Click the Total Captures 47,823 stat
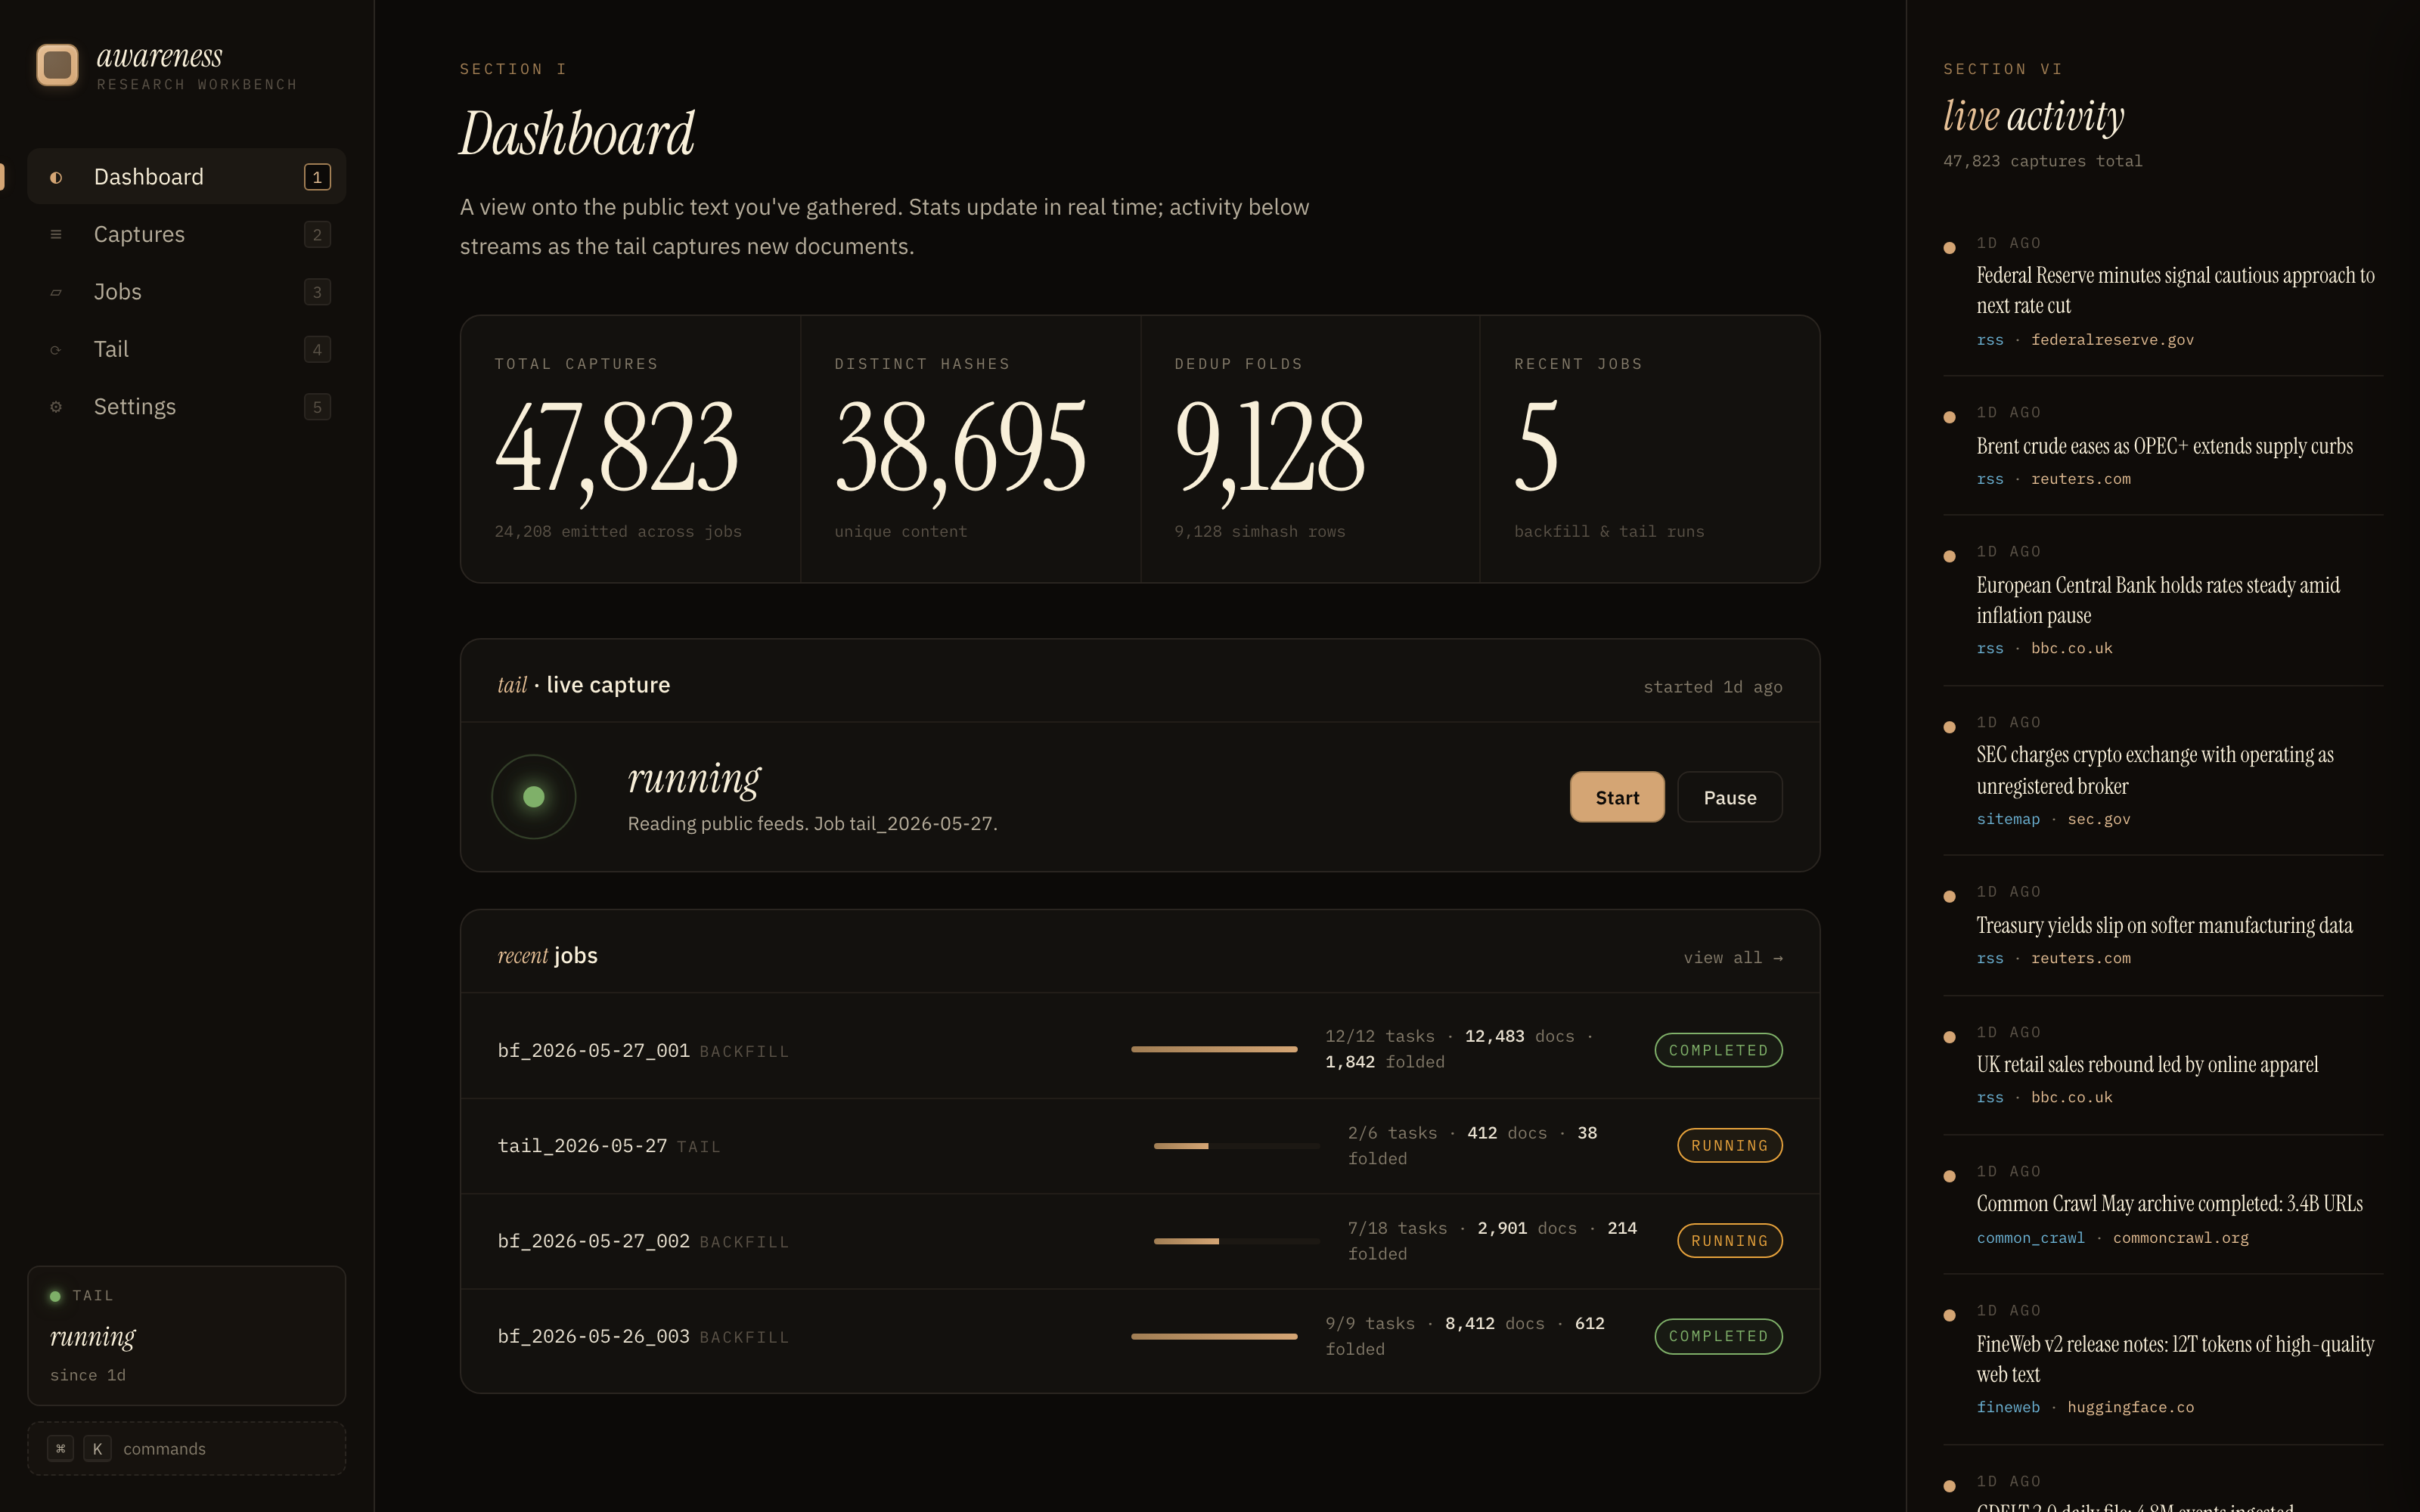 coord(630,449)
